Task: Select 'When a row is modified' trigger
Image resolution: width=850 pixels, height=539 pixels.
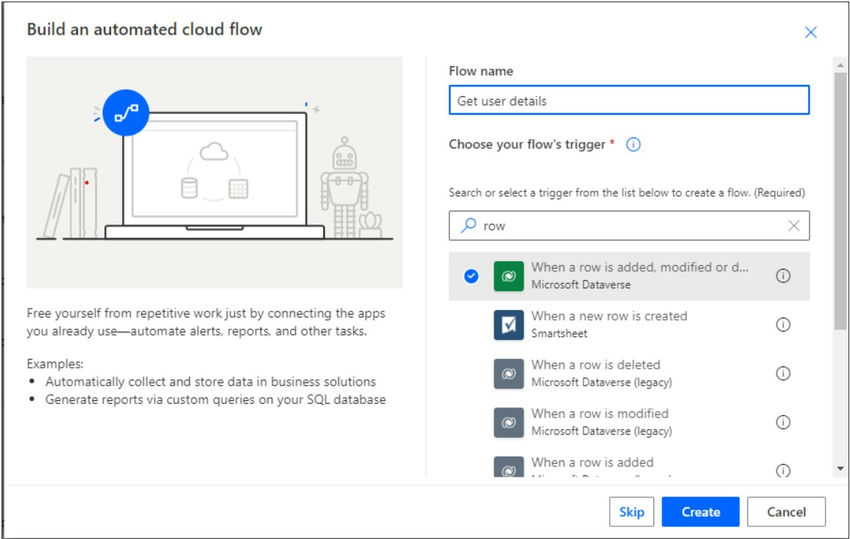Action: click(629, 422)
